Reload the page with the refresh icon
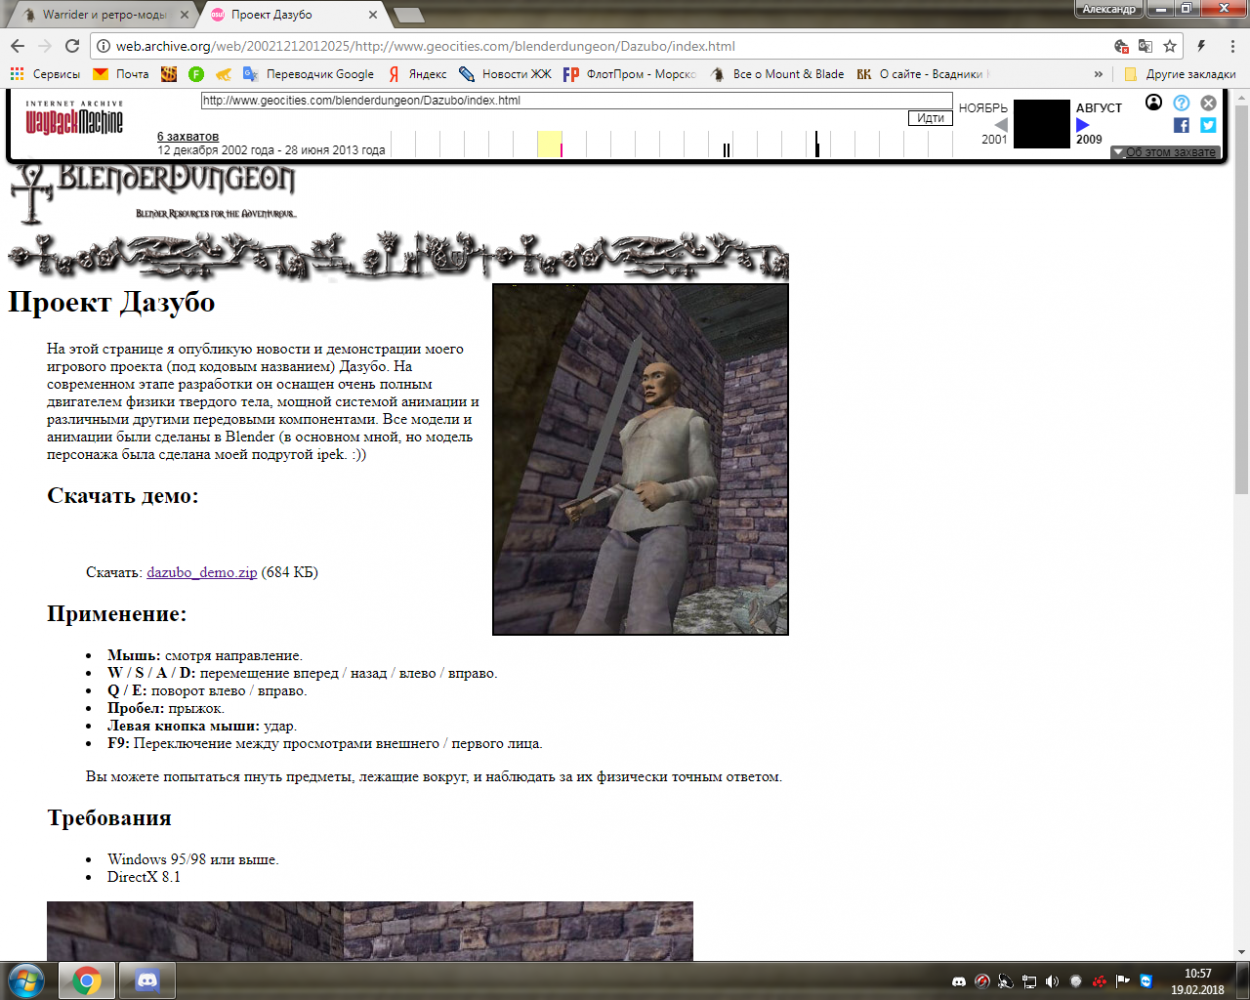The height and width of the screenshot is (1000, 1250). pos(72,46)
